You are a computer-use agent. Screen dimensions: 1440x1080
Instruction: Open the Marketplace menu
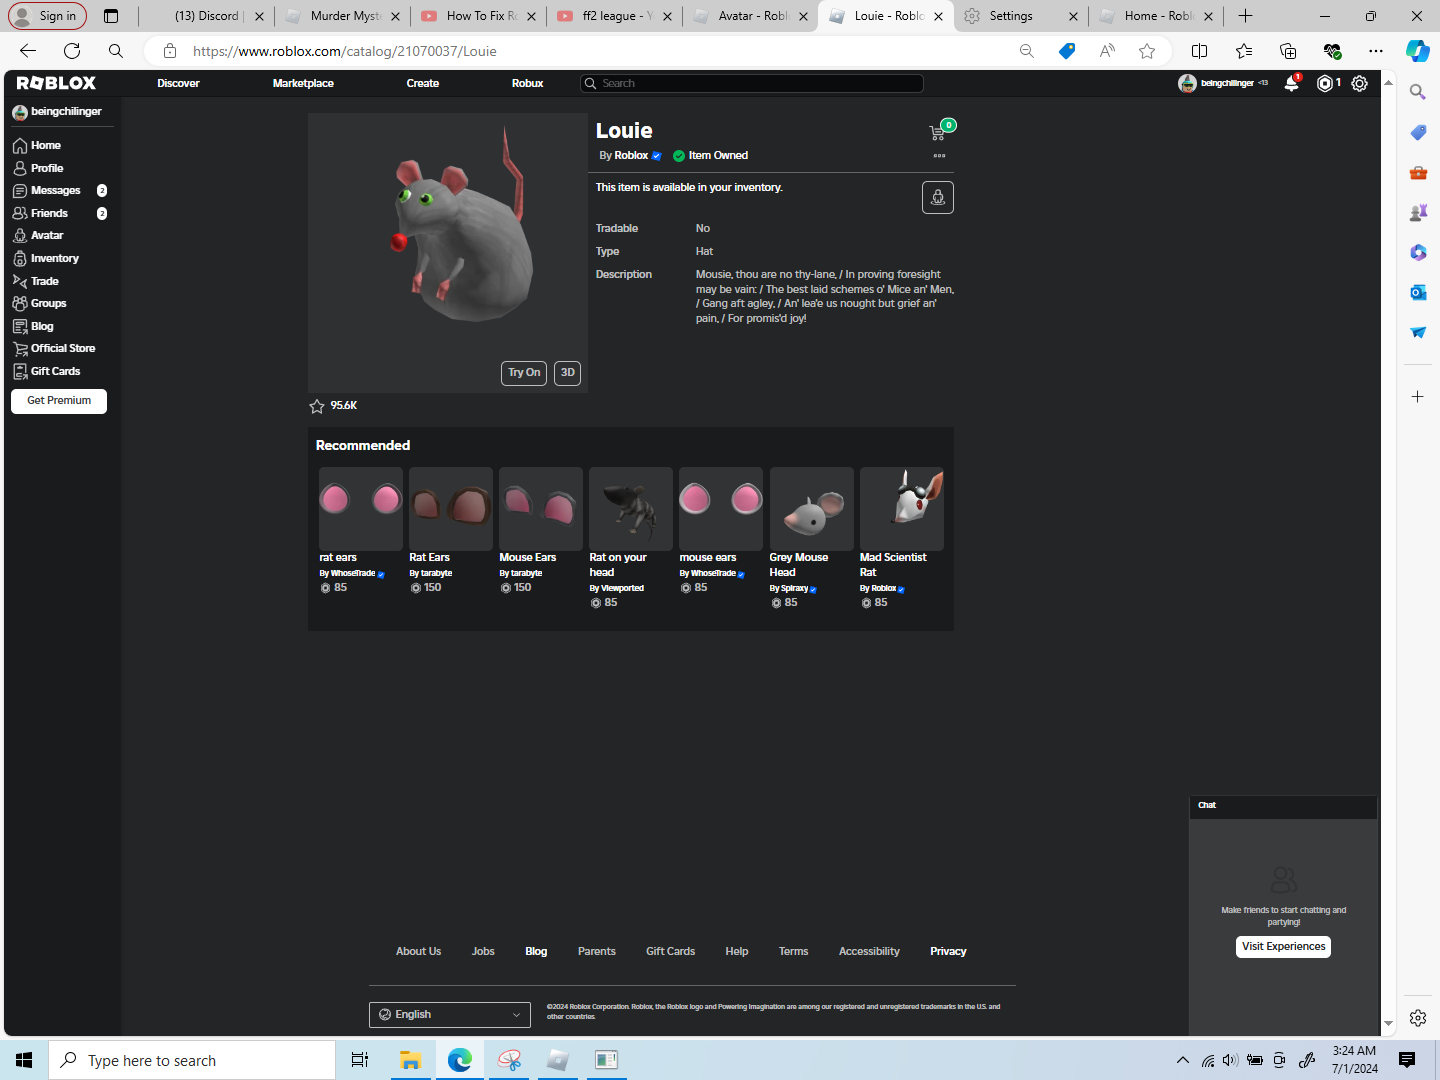(x=303, y=84)
